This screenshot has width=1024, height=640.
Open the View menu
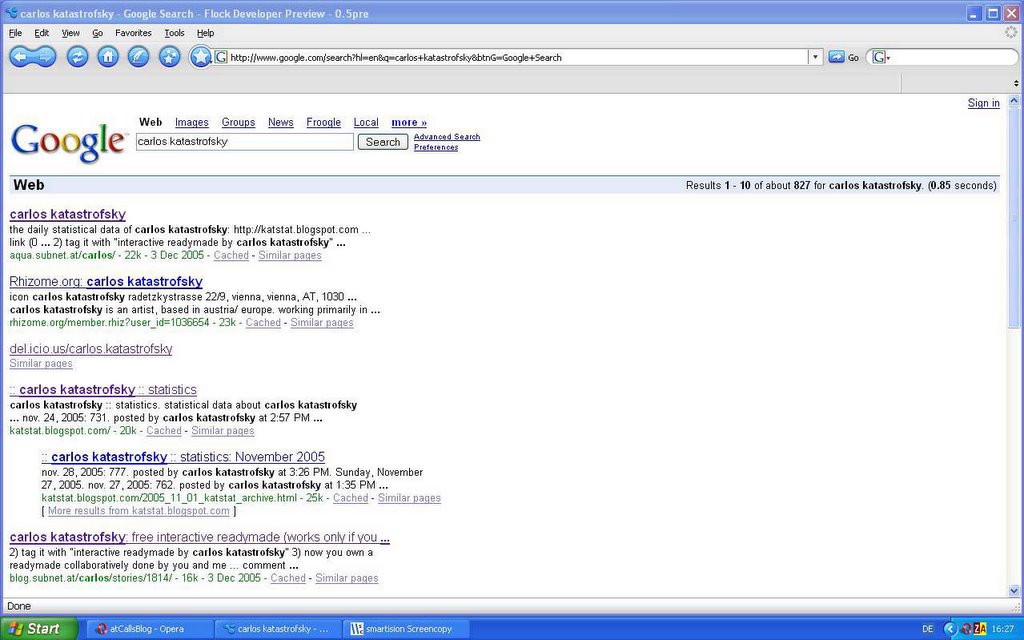coord(71,33)
